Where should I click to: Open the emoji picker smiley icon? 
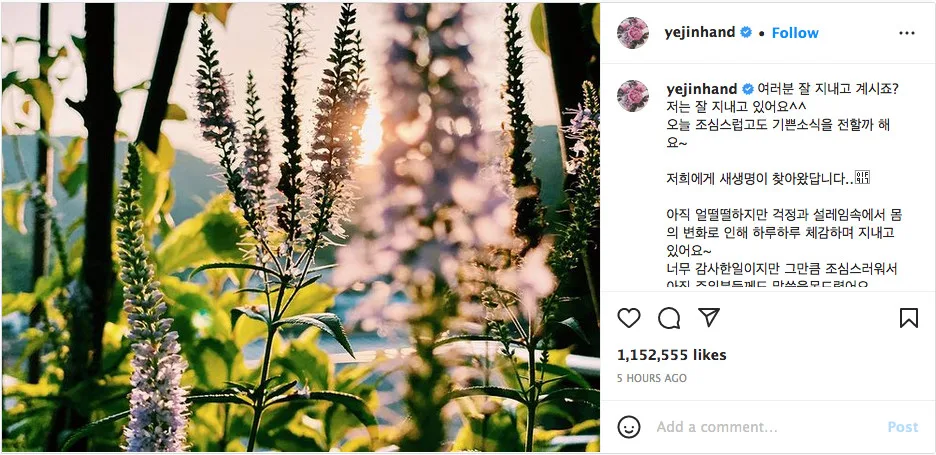[x=629, y=427]
